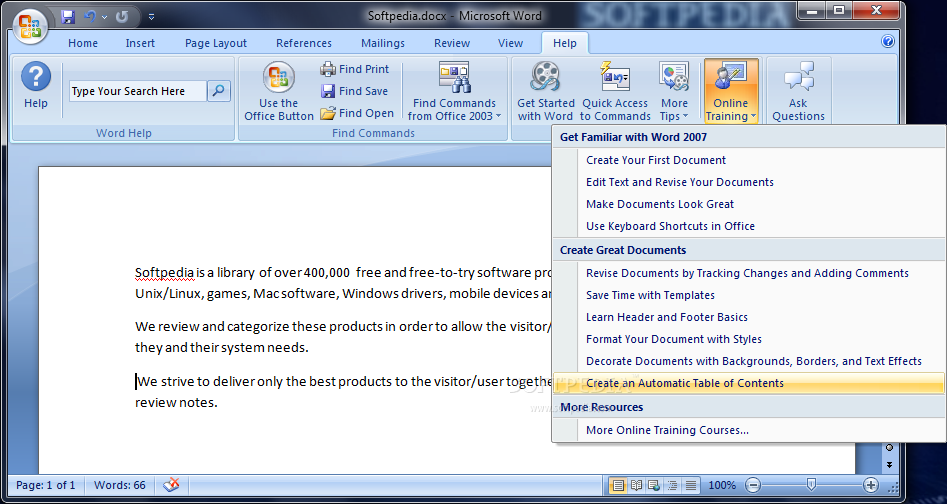Switch to the Insert tab

tap(140, 43)
